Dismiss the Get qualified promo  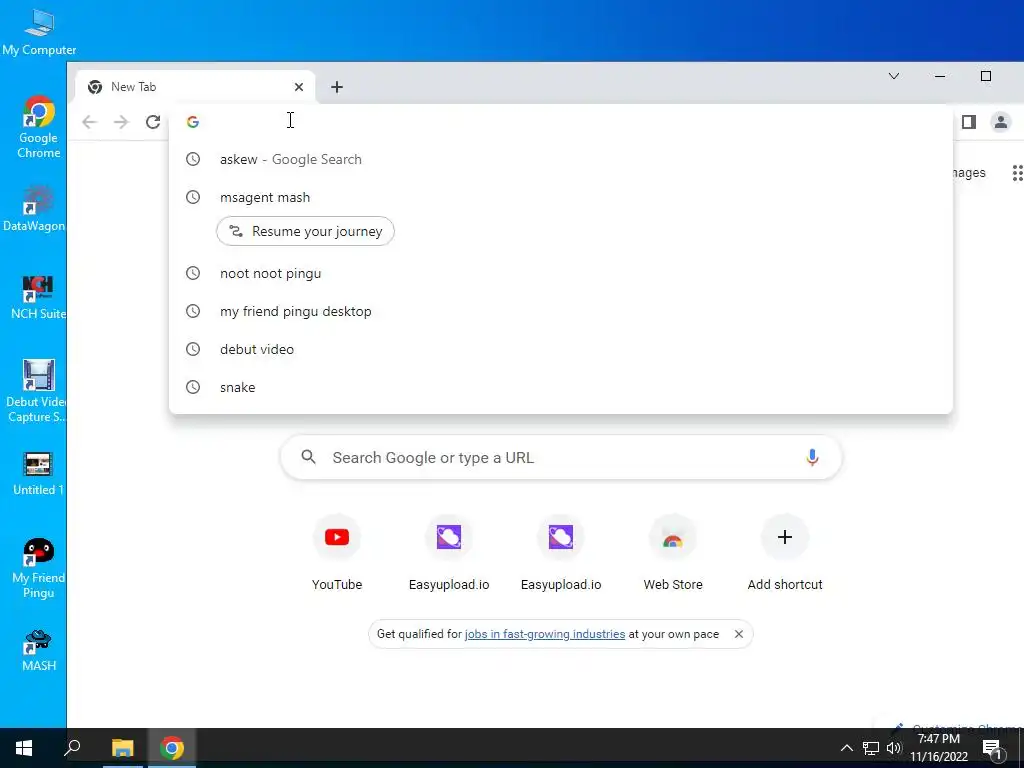coord(739,634)
